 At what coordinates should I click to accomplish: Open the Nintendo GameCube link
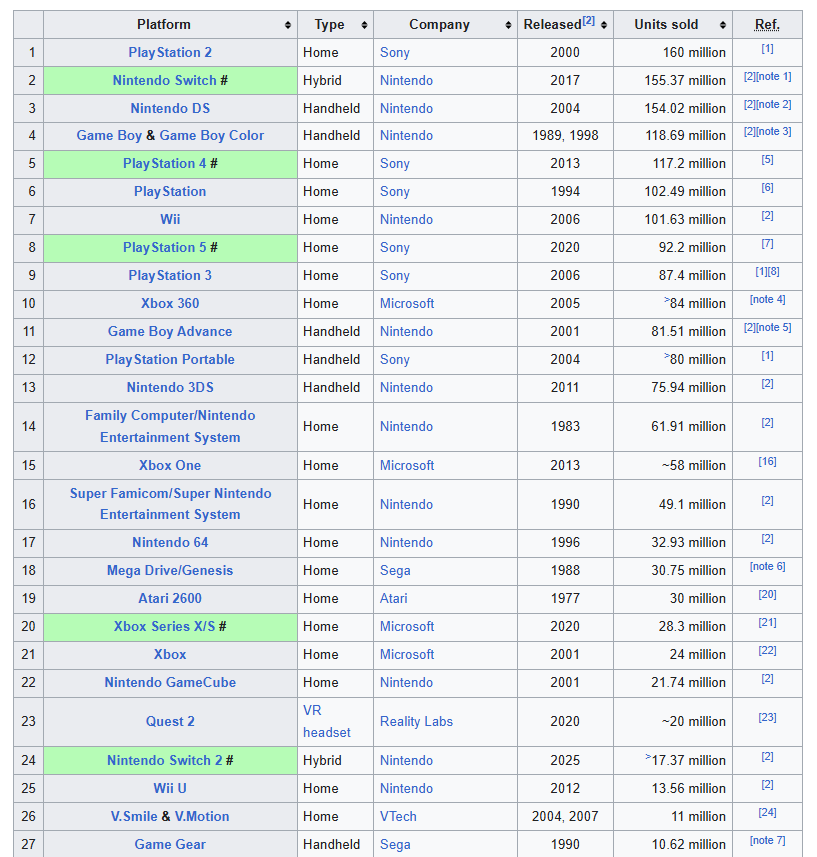170,682
